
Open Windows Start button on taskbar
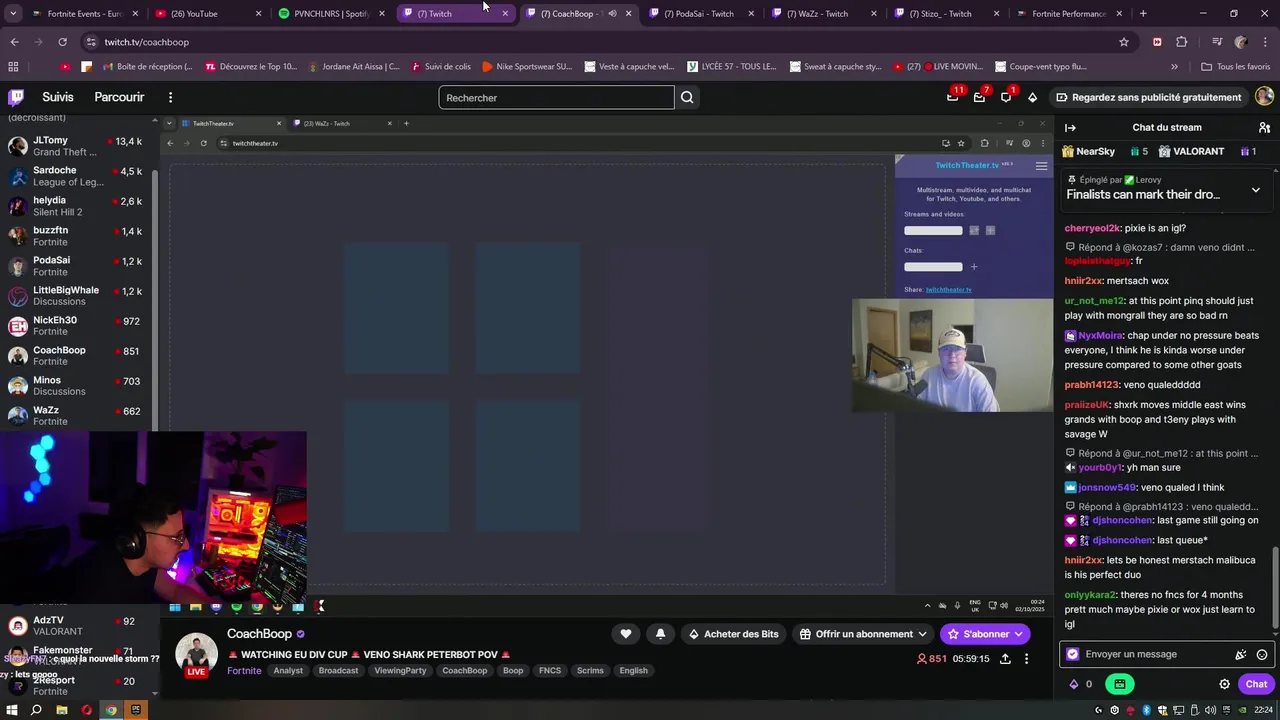click(x=12, y=710)
